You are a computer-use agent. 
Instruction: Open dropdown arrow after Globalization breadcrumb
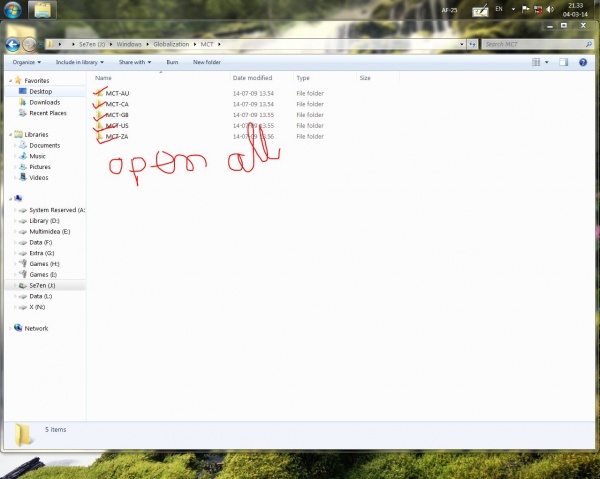tap(195, 44)
